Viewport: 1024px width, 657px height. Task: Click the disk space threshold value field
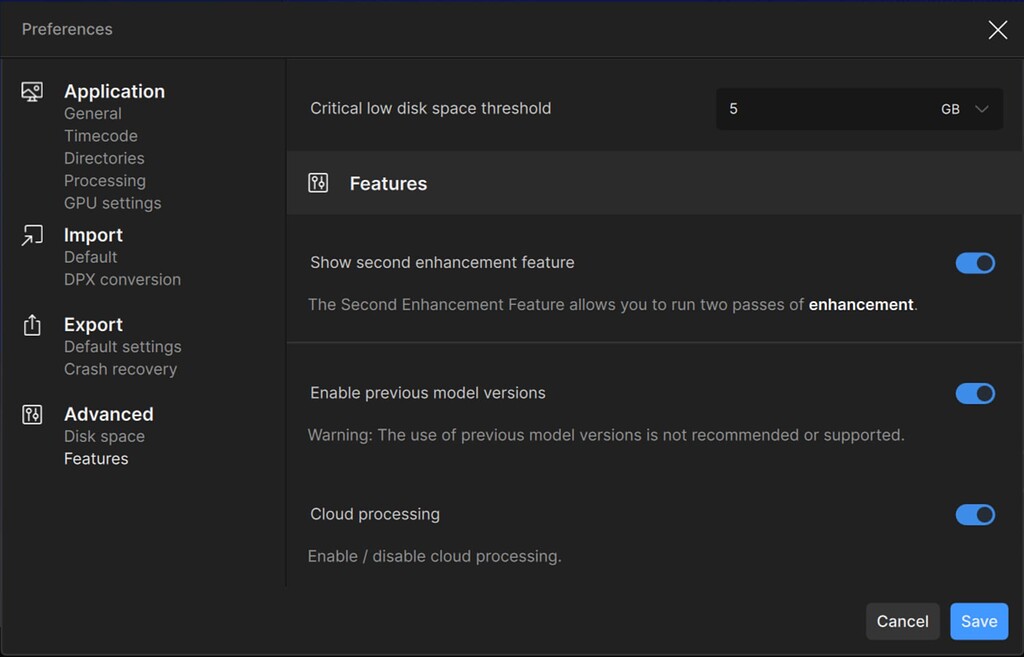[x=820, y=109]
